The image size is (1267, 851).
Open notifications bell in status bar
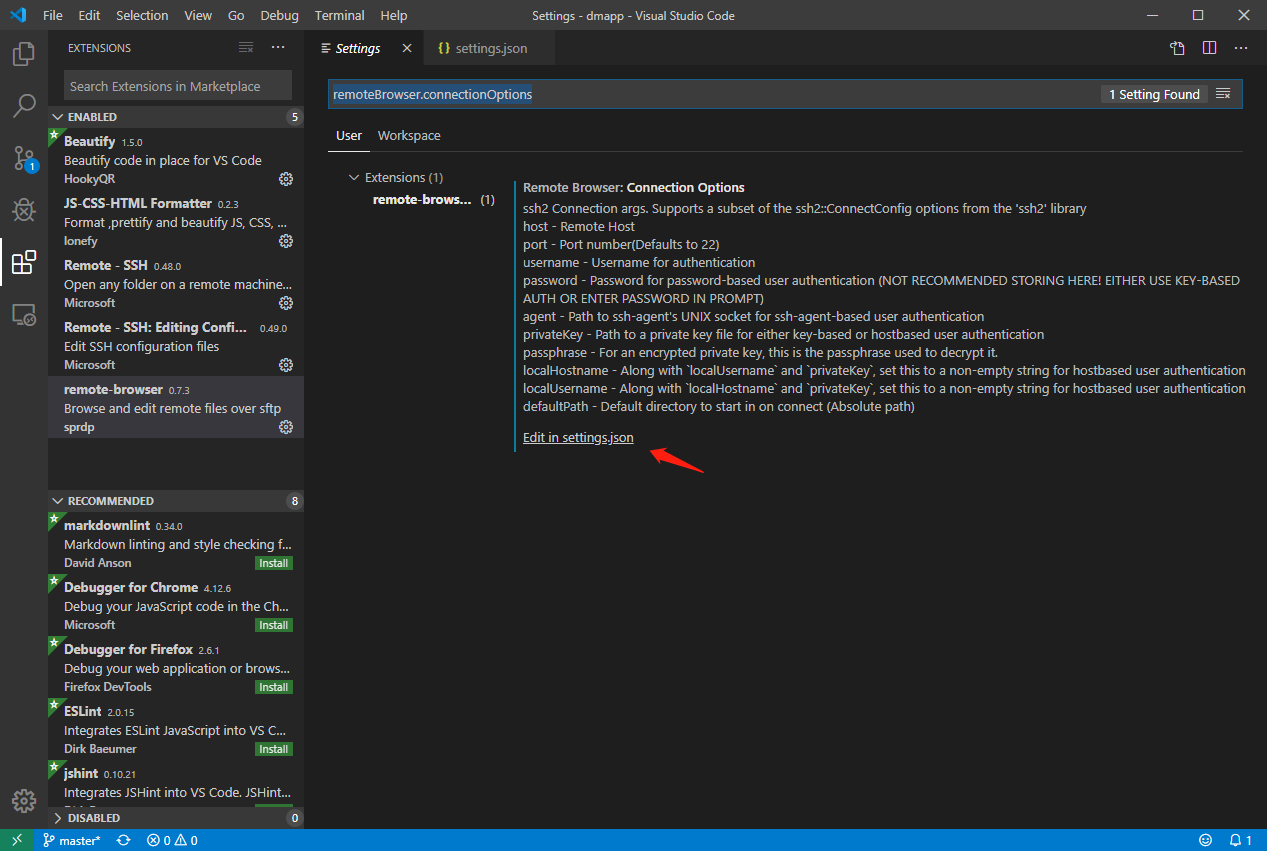(1240, 840)
